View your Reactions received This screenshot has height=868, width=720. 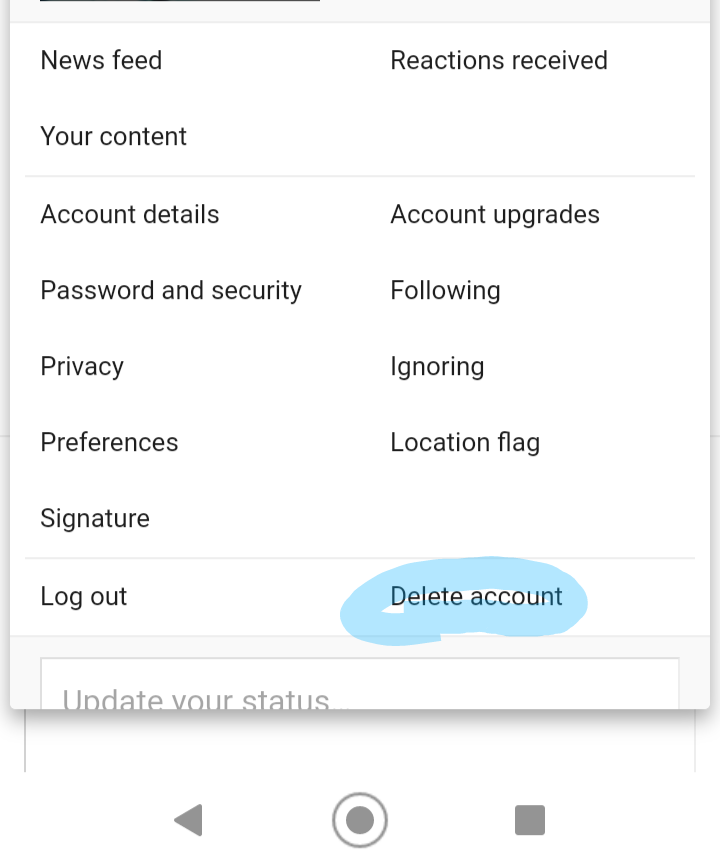[x=499, y=60]
